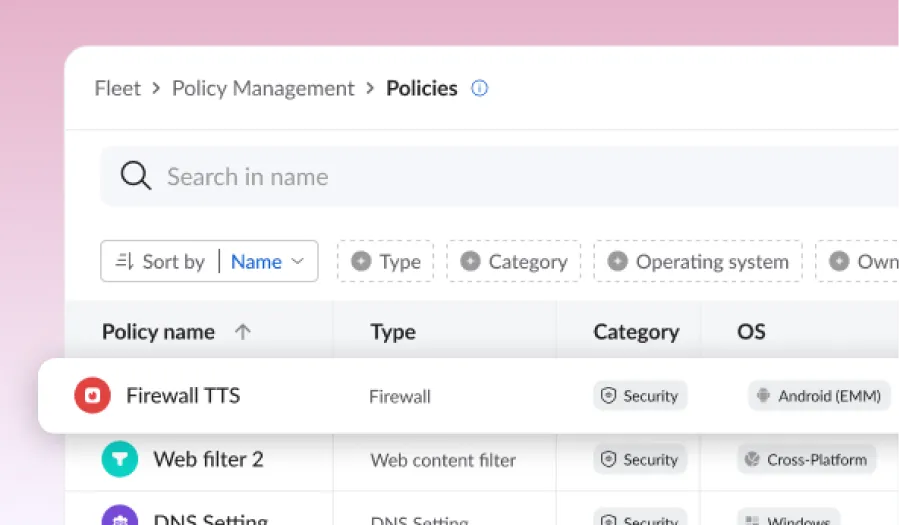Click the info icon next to Policies
This screenshot has height=525, width=899.
[x=479, y=88]
